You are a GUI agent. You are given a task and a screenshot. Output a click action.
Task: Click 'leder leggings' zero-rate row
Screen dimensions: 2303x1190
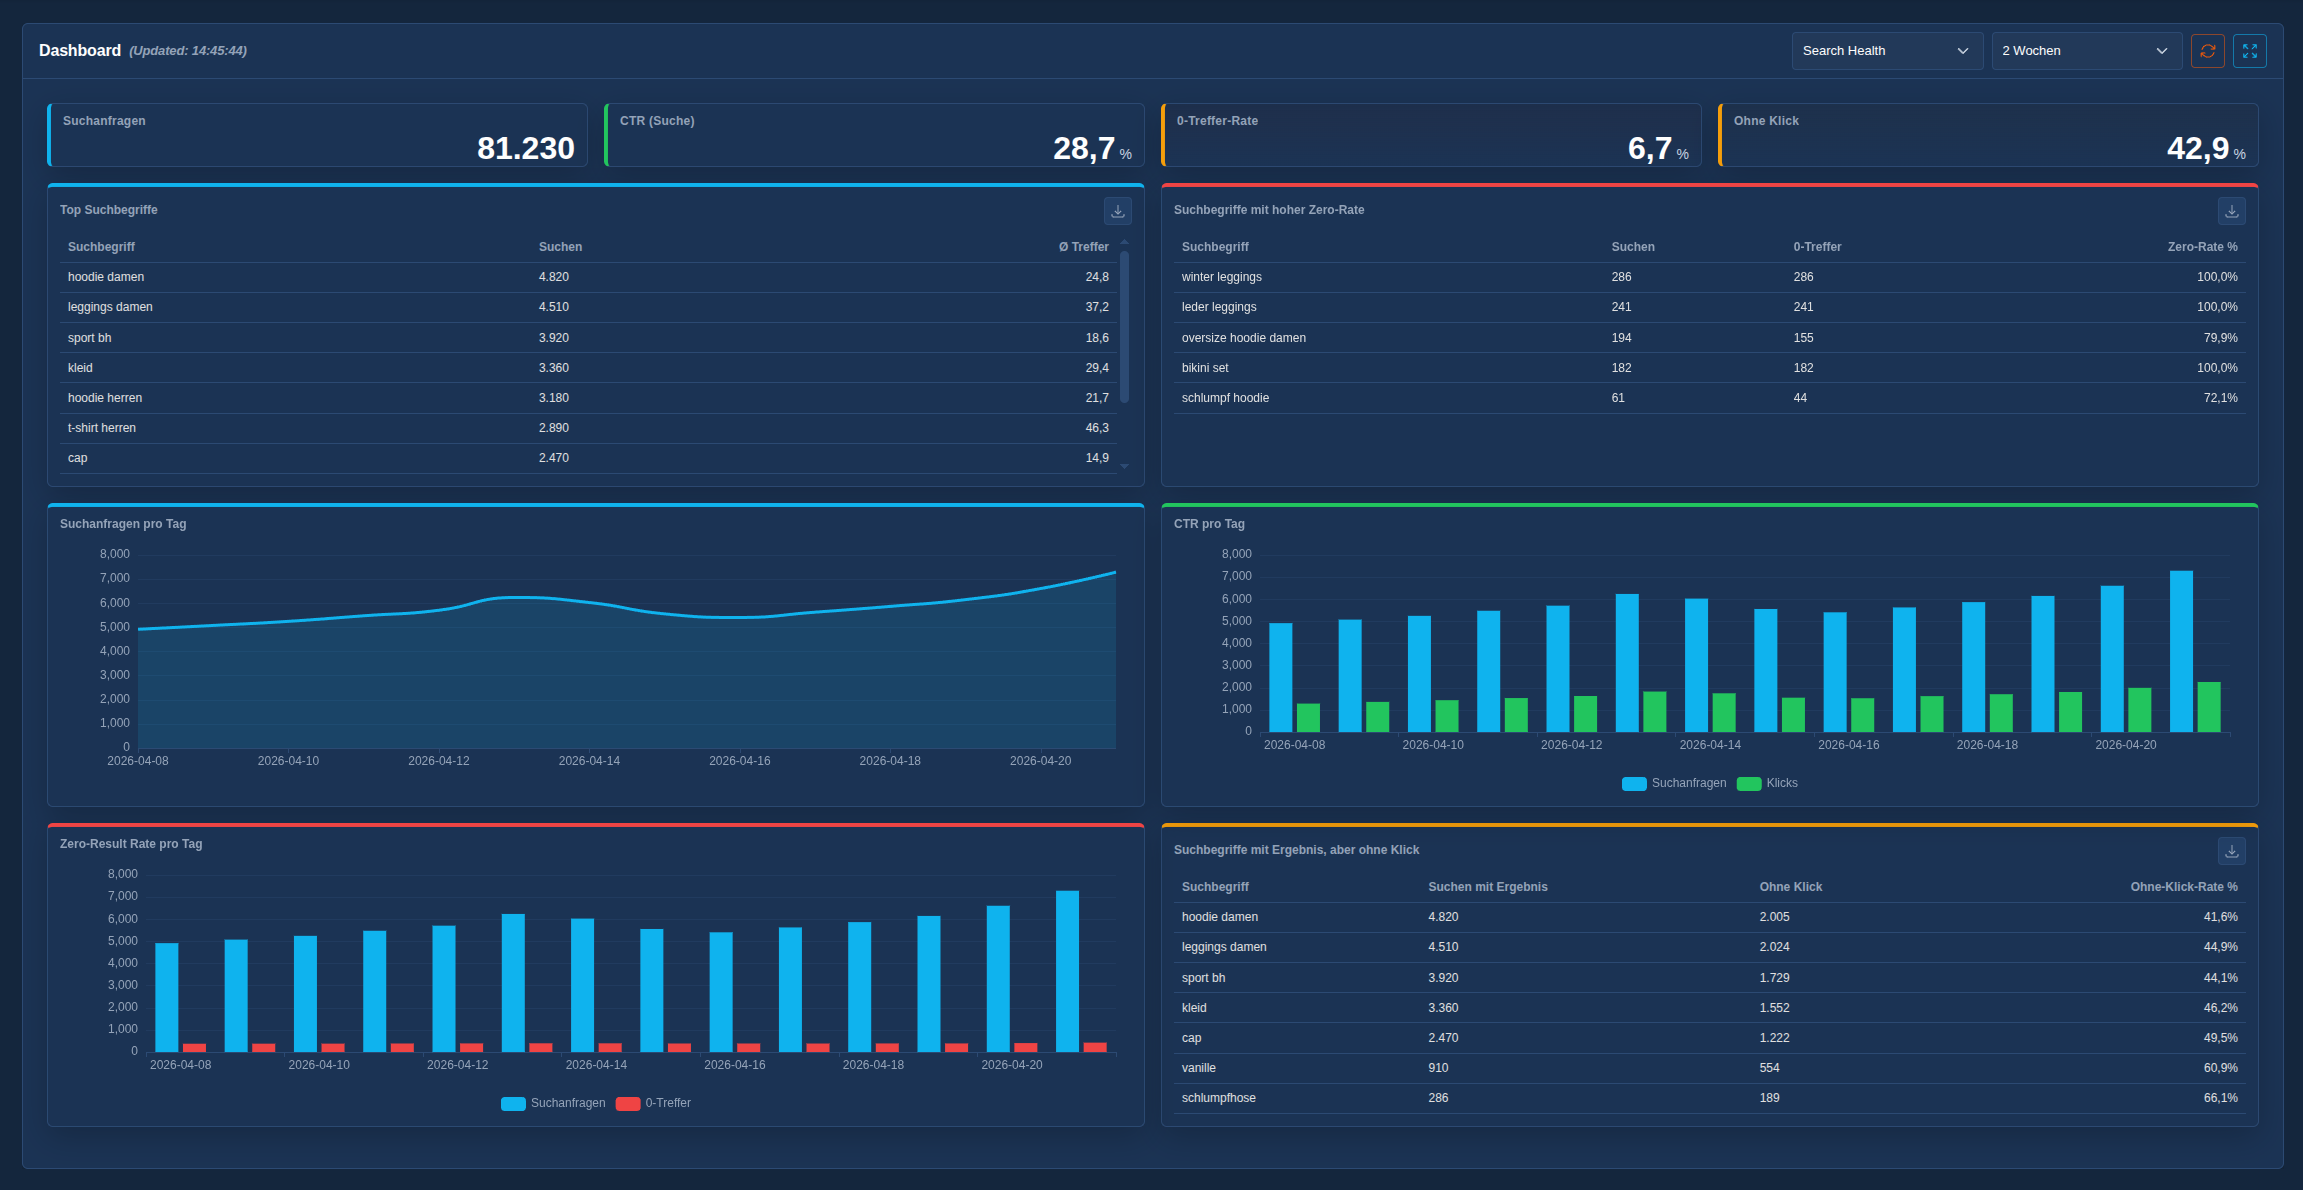(x=1710, y=307)
